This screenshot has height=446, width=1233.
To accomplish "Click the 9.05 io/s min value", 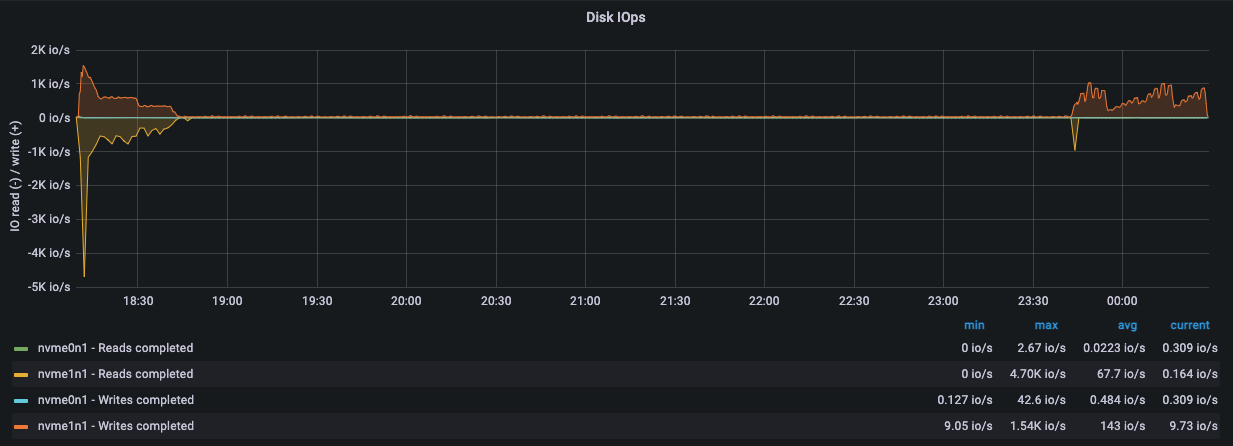I will pos(968,426).
